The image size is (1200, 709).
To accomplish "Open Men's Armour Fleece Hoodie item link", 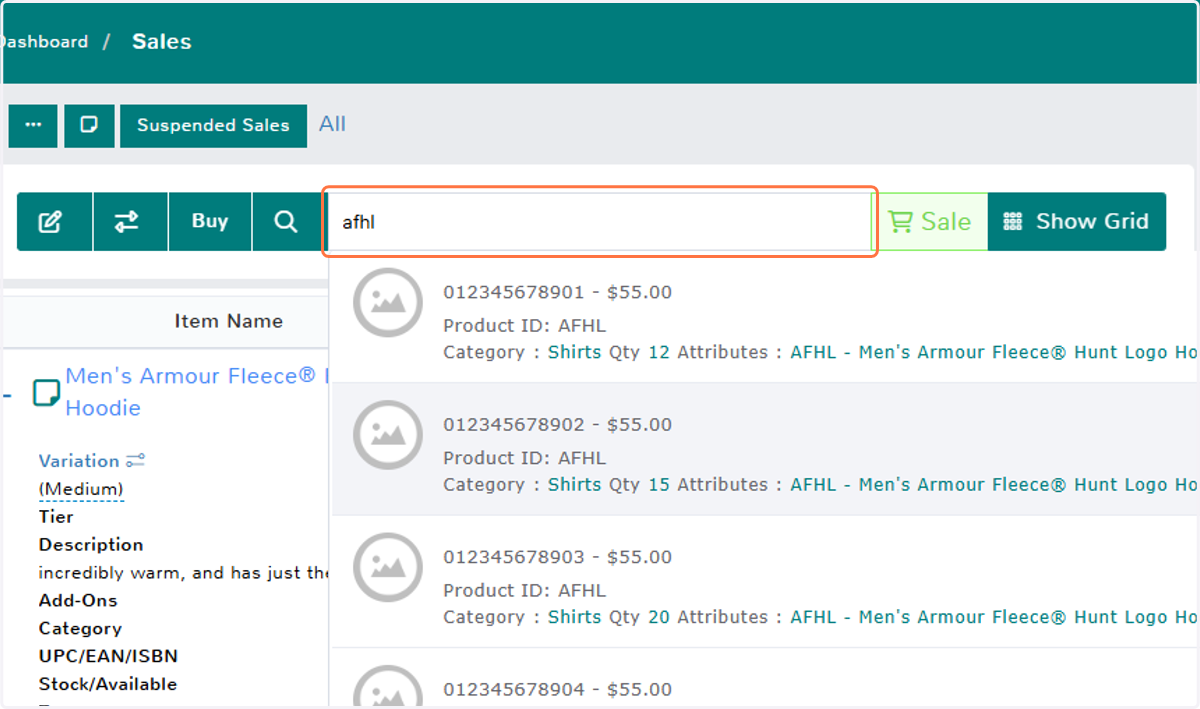I will pyautogui.click(x=196, y=392).
